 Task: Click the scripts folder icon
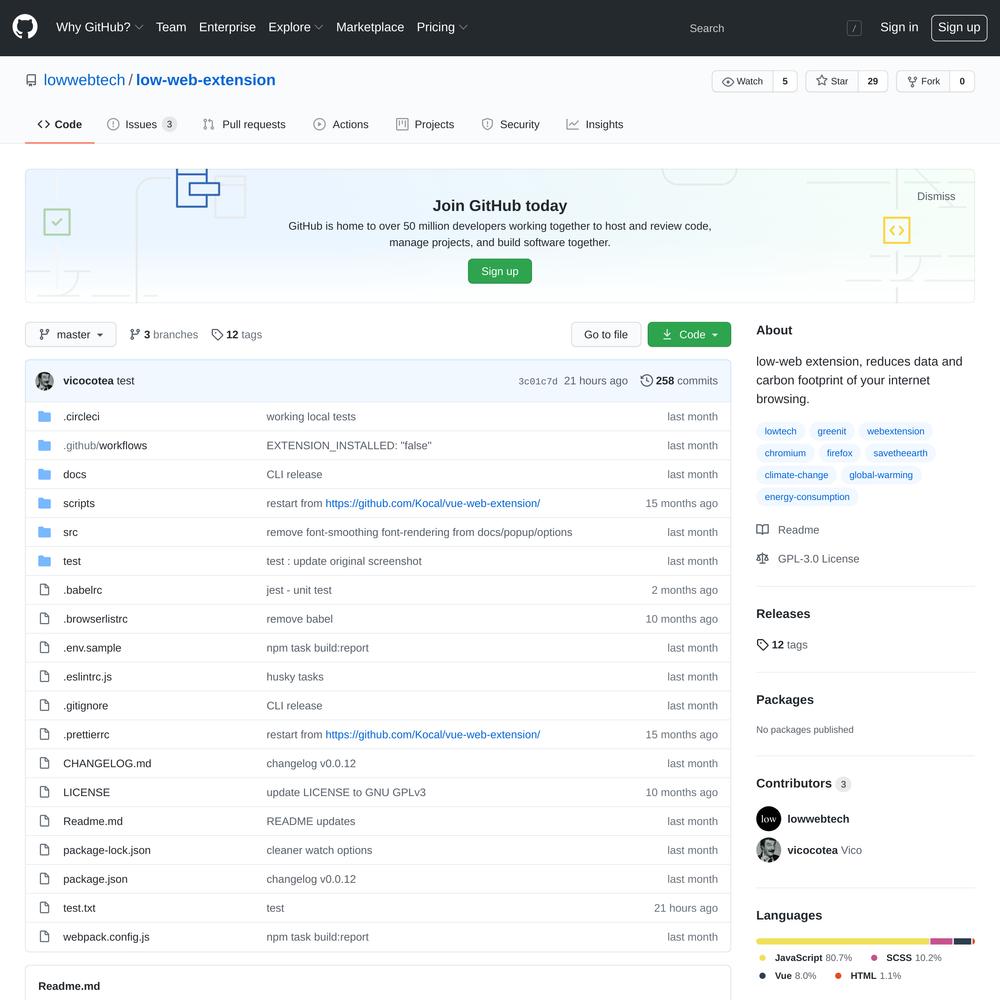click(45, 503)
